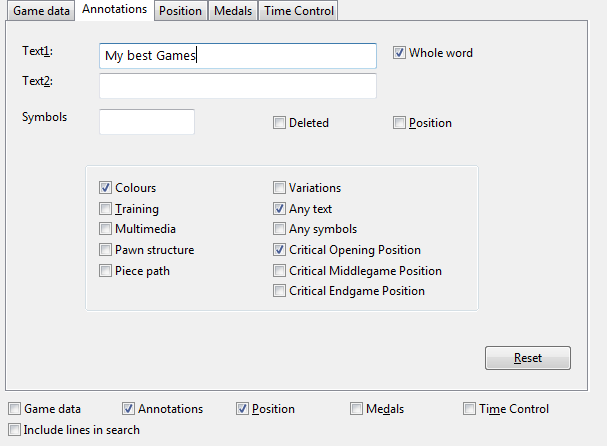Focus the Text2 input field
This screenshot has height=446, width=607.
point(238,86)
